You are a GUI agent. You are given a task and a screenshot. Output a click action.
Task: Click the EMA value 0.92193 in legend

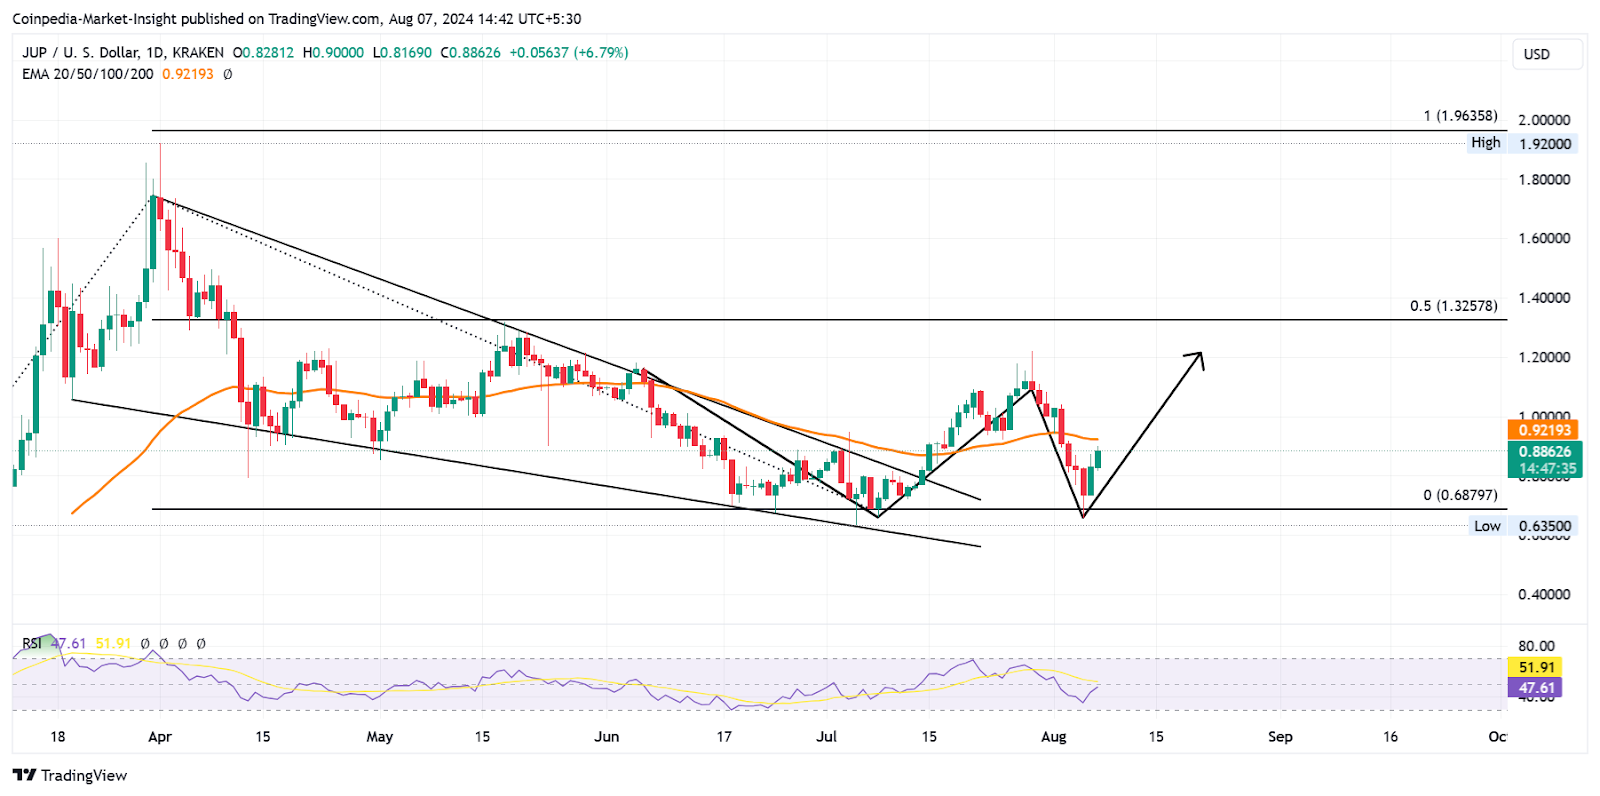point(188,74)
